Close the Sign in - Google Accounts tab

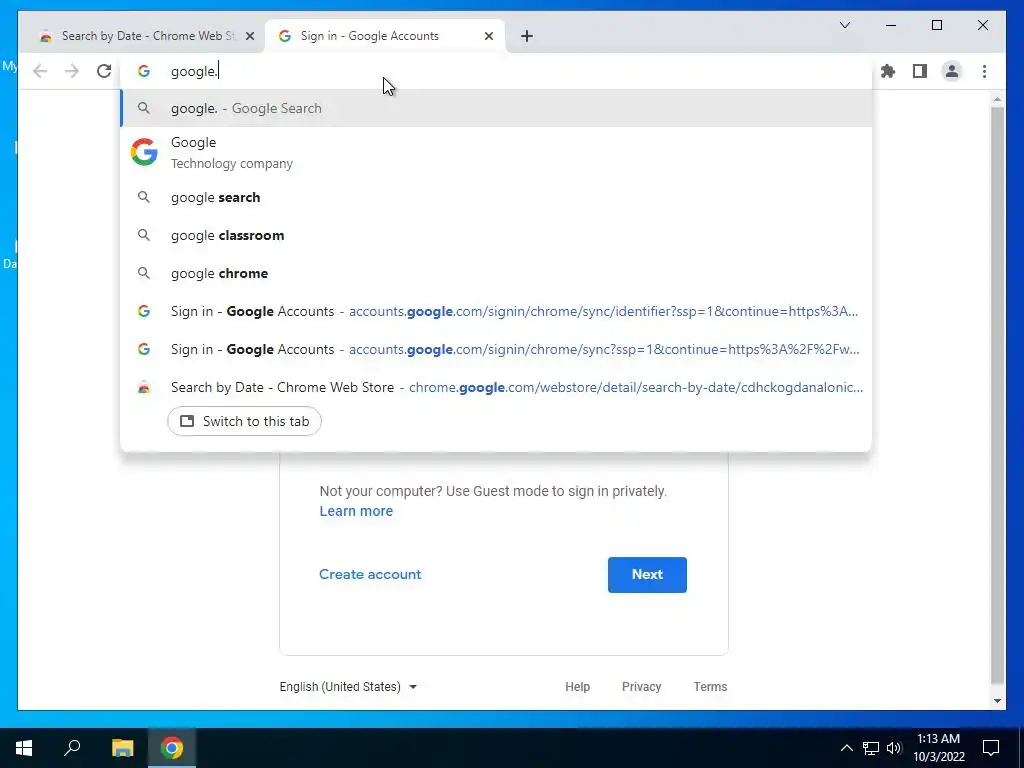tap(488, 37)
